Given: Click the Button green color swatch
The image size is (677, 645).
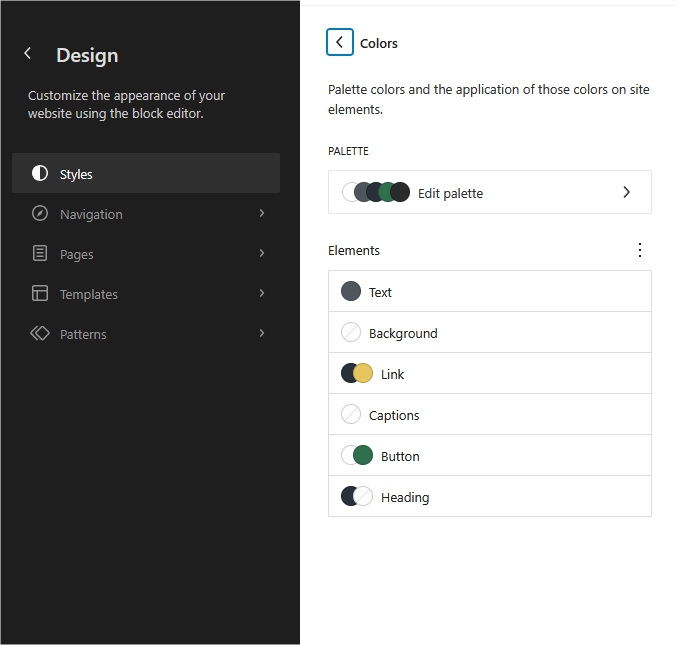Looking at the screenshot, I should pos(364,456).
